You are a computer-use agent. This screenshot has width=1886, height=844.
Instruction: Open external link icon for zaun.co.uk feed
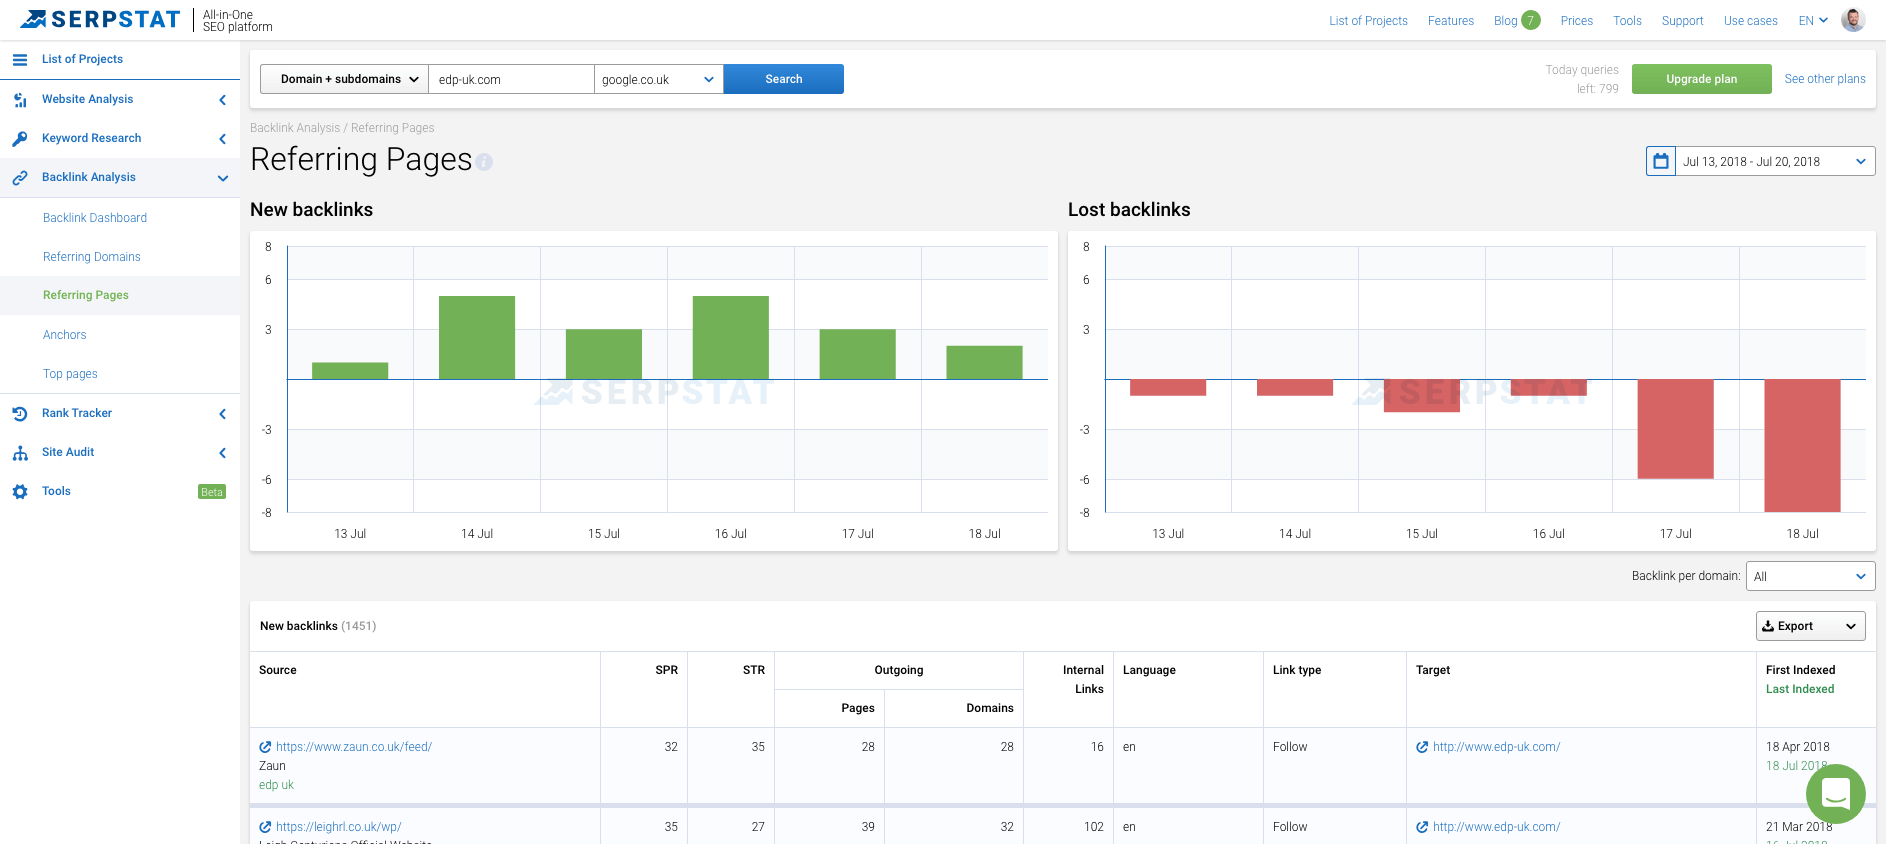265,747
